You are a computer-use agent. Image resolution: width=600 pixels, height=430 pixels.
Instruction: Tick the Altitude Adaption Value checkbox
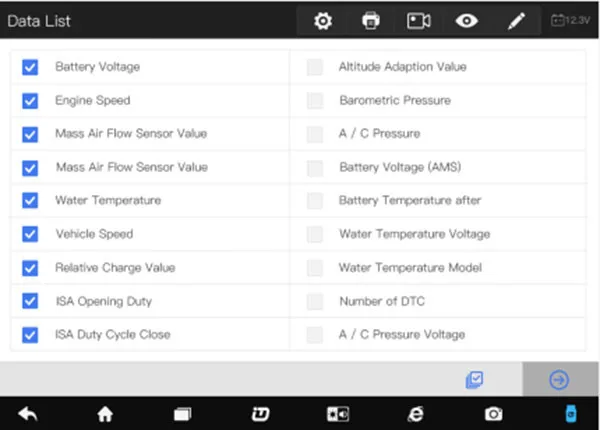click(315, 67)
